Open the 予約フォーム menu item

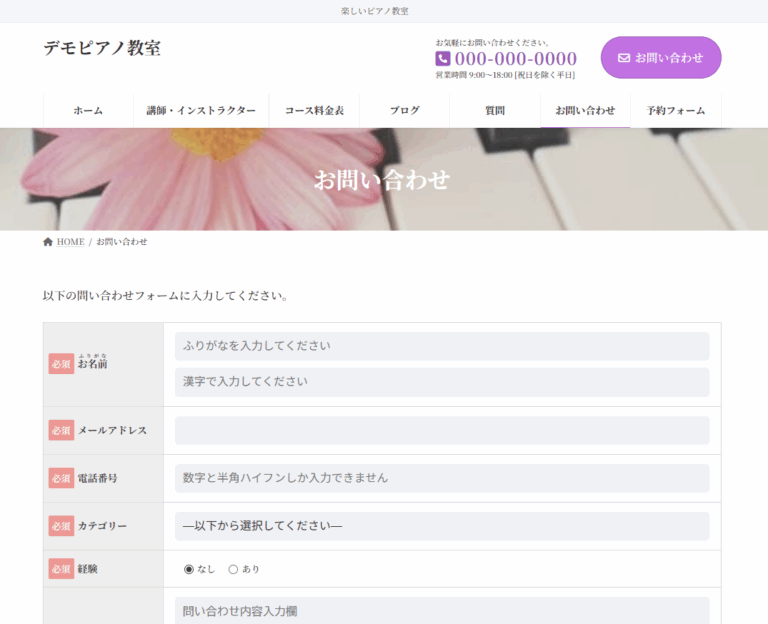675,111
